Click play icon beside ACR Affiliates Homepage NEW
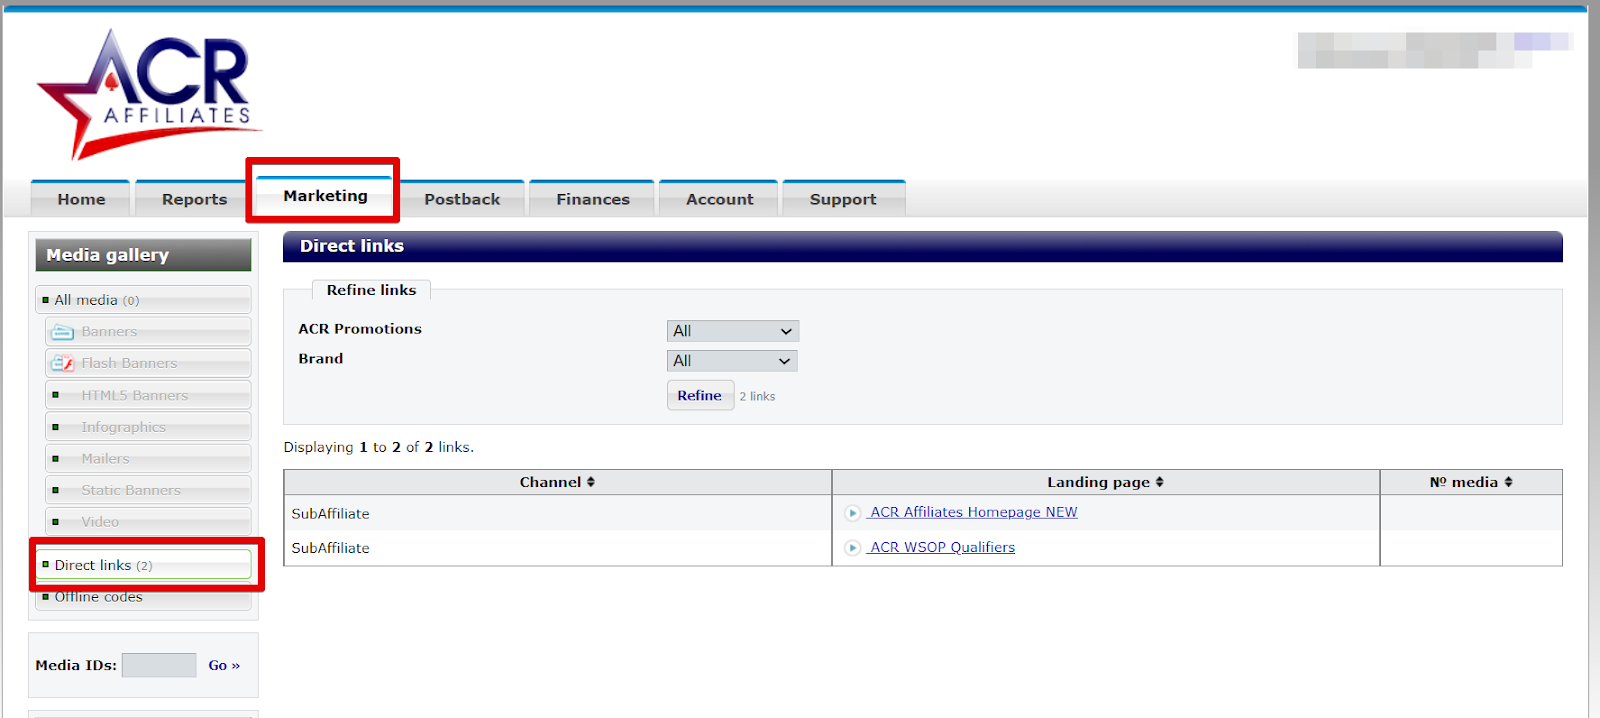 tap(853, 513)
